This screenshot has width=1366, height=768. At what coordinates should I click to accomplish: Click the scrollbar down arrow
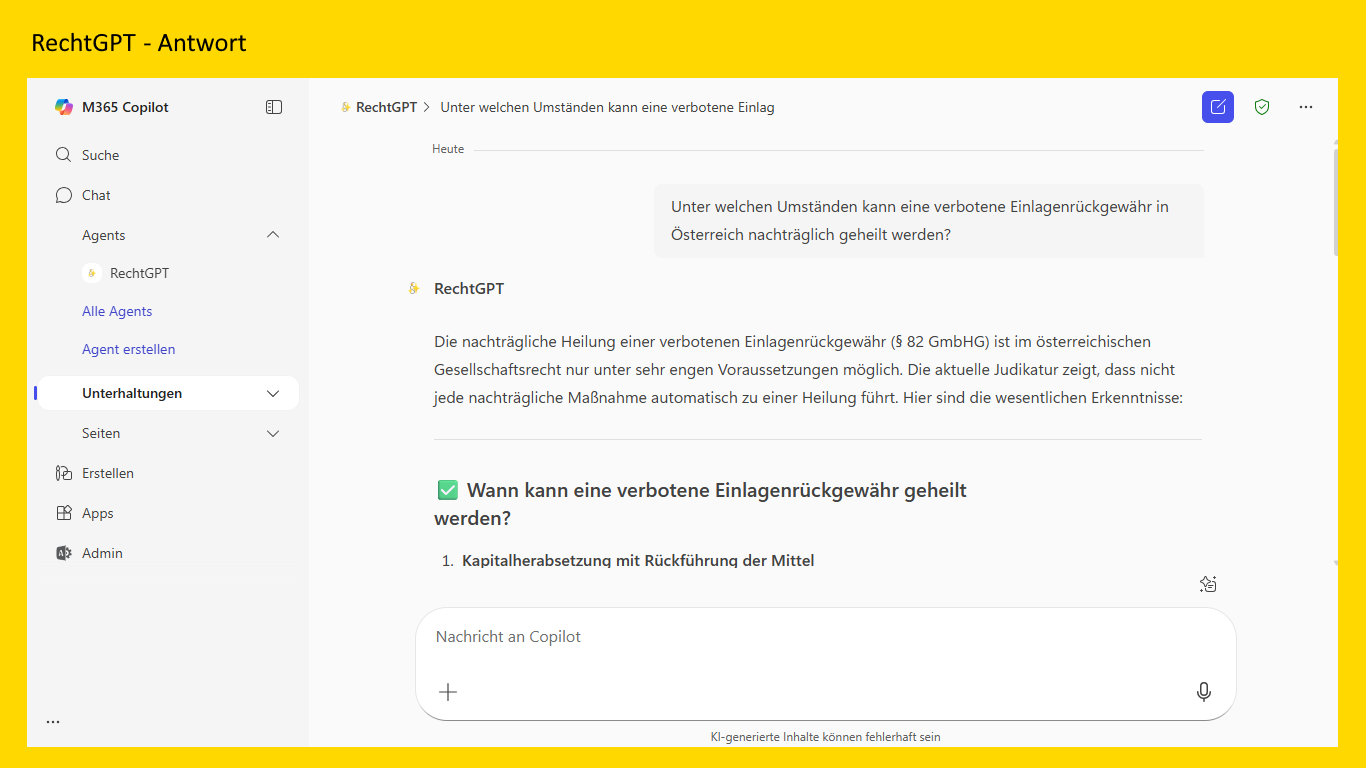pos(1336,564)
